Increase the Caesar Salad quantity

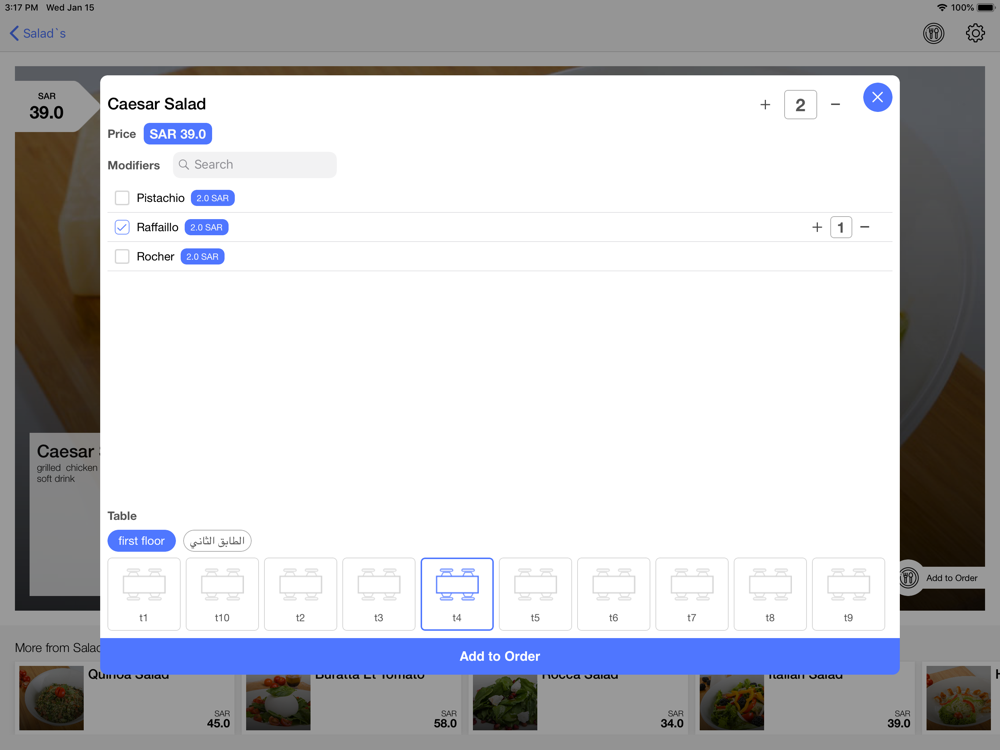coord(765,105)
